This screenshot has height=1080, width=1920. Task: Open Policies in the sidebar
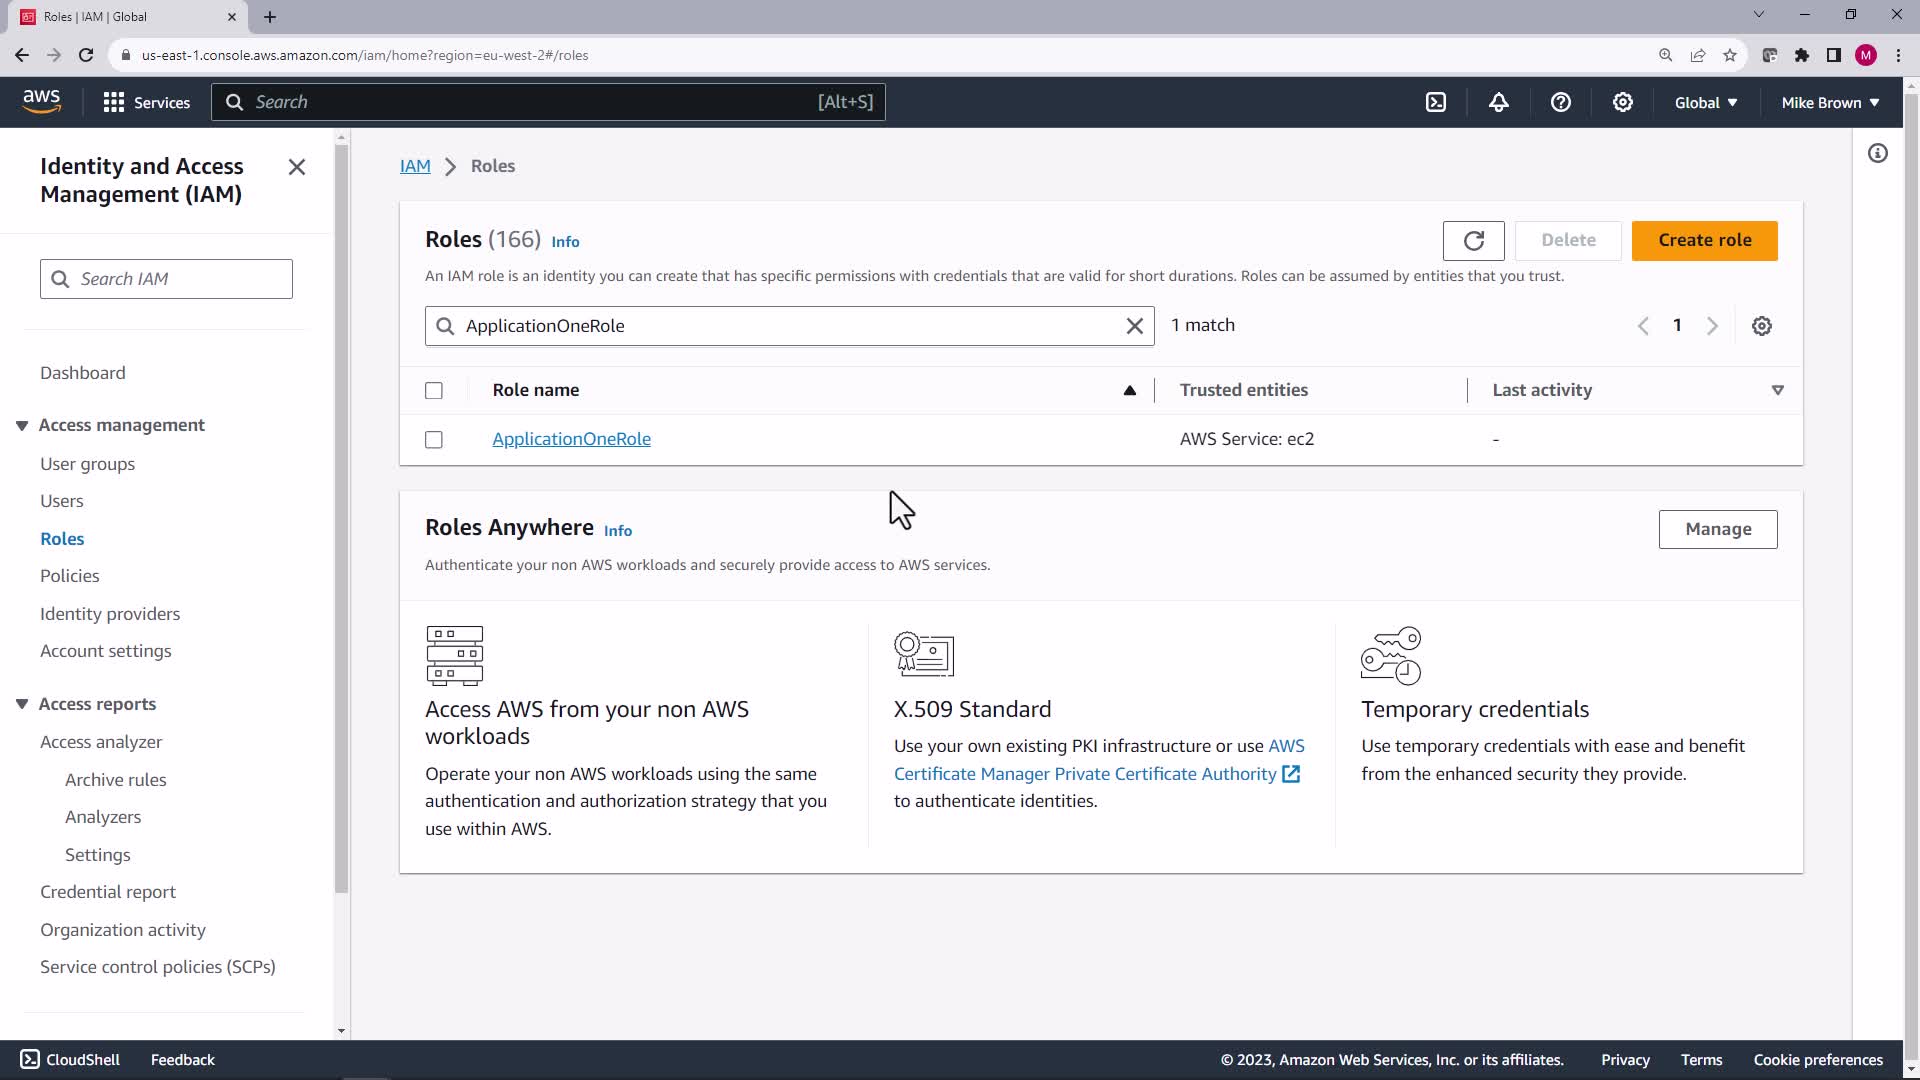coord(69,576)
